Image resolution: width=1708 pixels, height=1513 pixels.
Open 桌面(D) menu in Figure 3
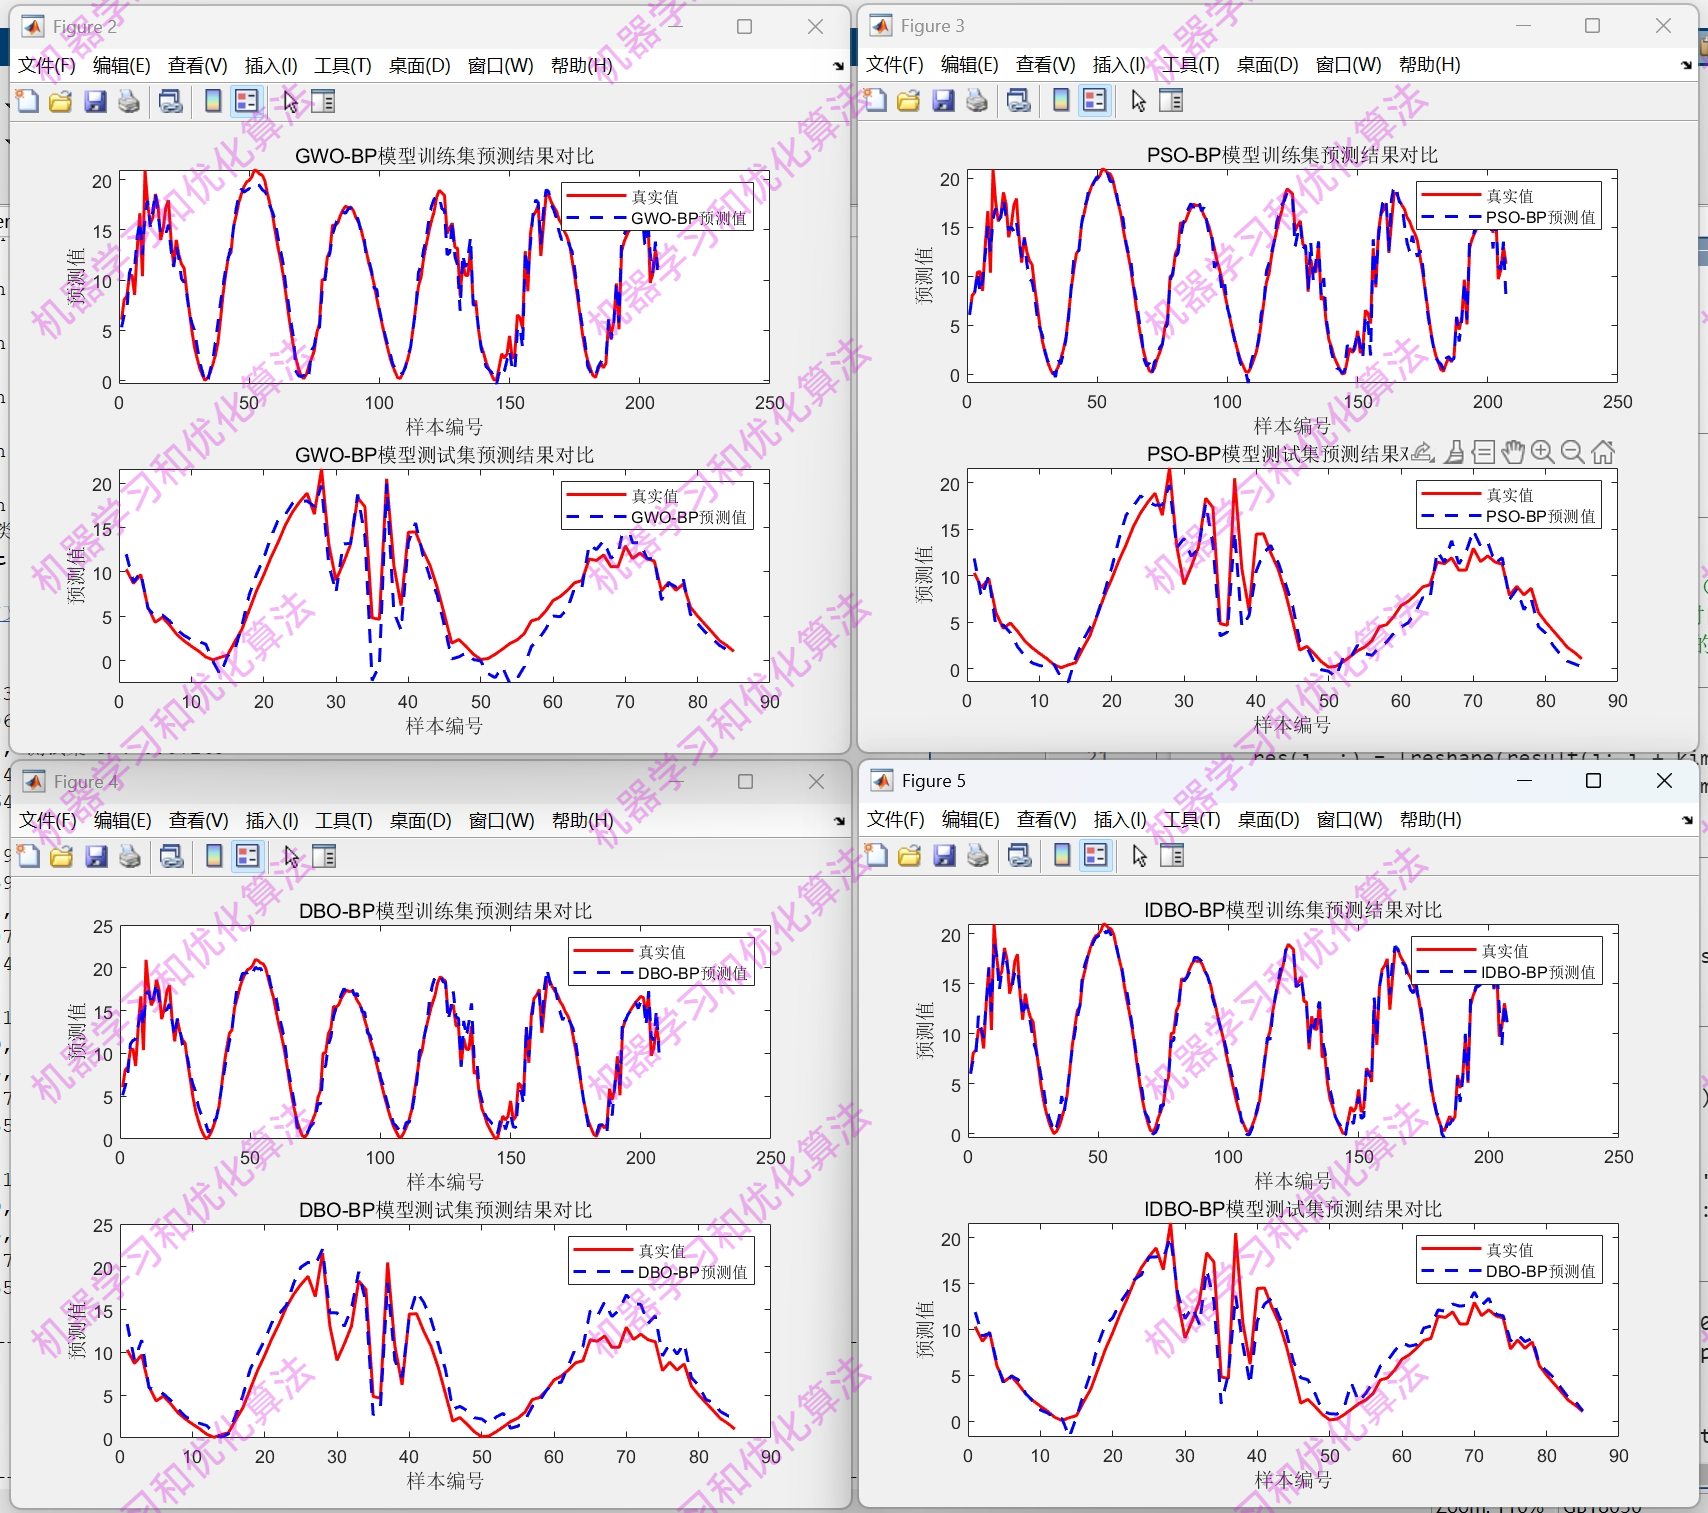click(1267, 65)
